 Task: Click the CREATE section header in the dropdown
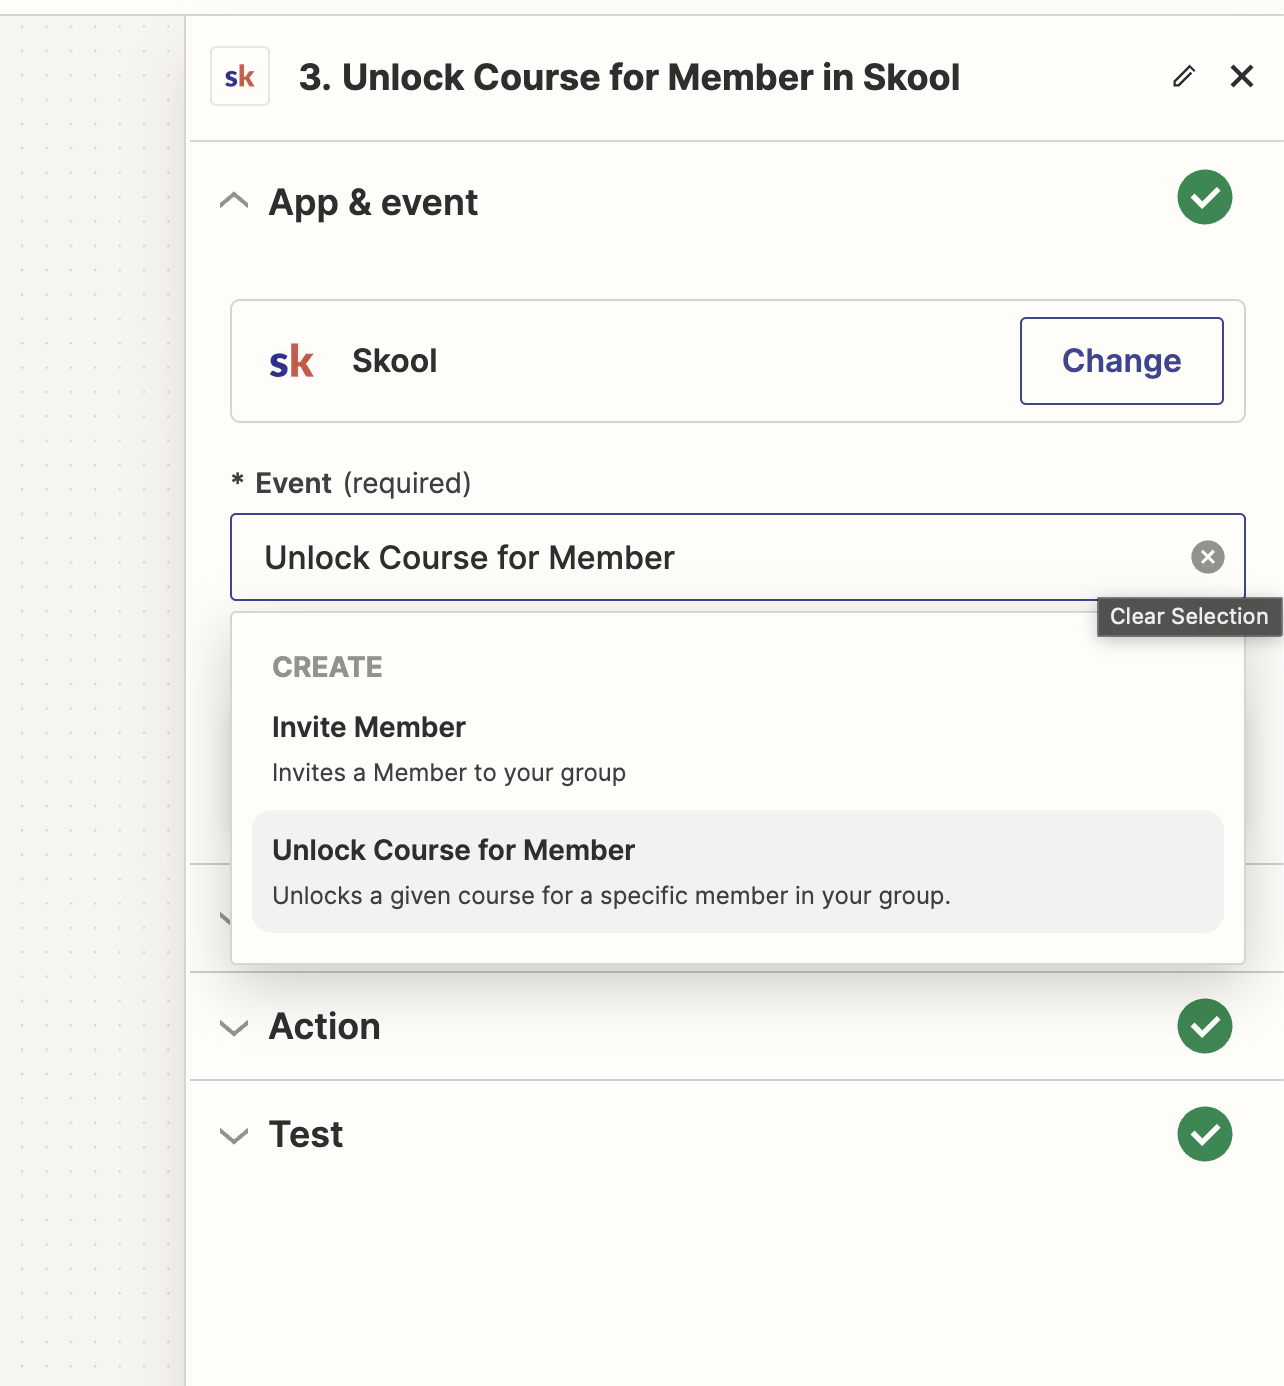coord(327,666)
